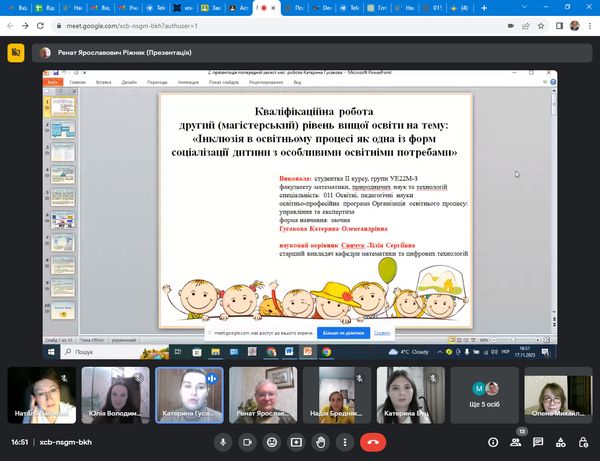Open the emoji reactions panel
600x461 pixels.
click(x=271, y=441)
